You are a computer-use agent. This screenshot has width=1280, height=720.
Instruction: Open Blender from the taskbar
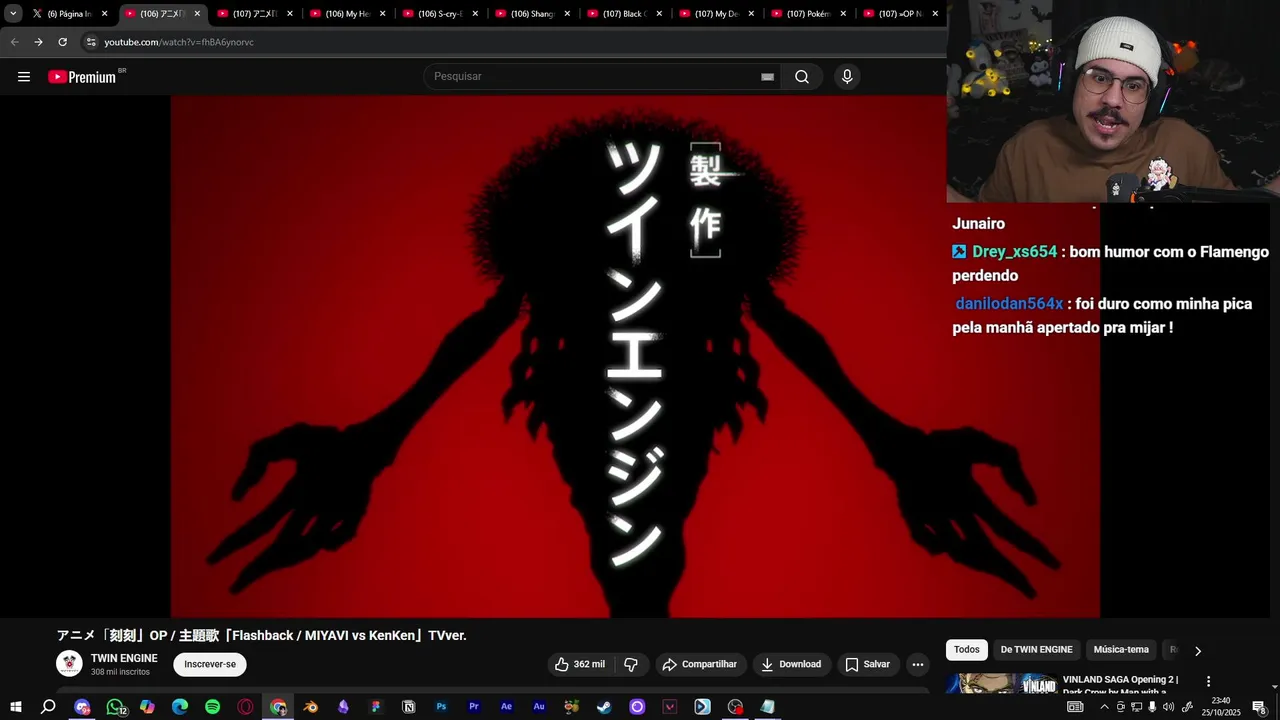311,707
